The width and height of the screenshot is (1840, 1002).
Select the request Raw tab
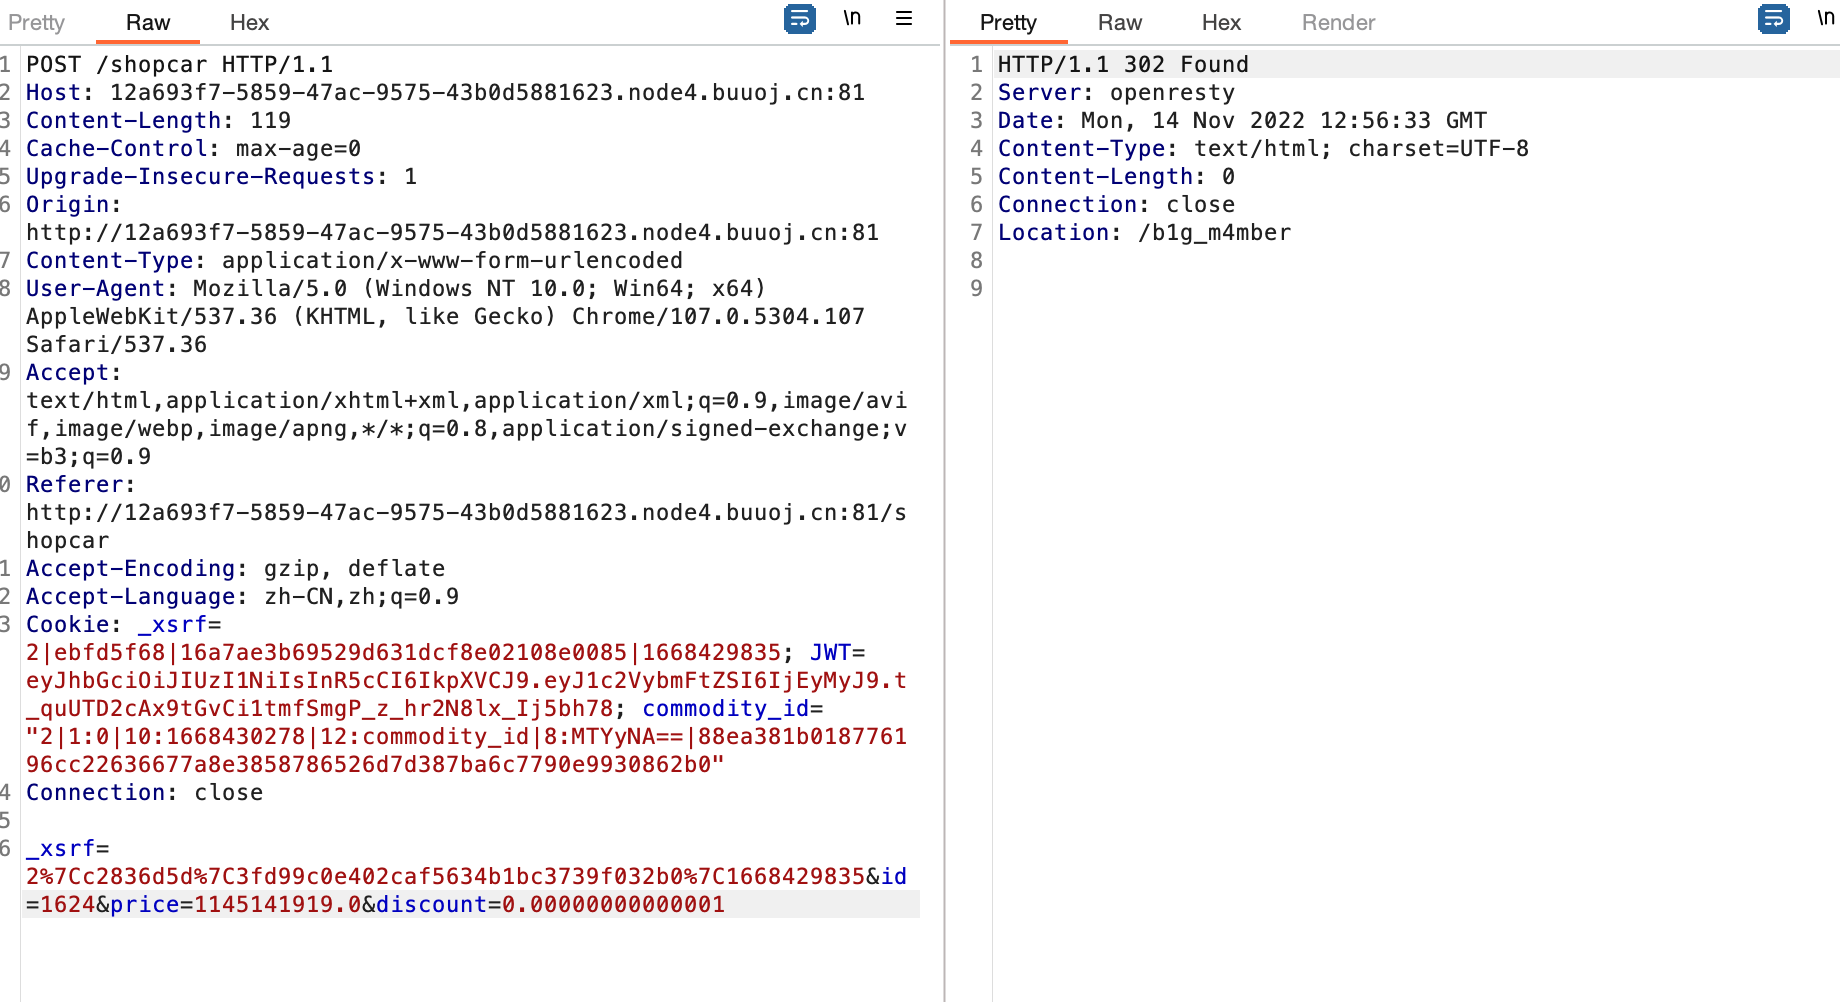tap(148, 22)
